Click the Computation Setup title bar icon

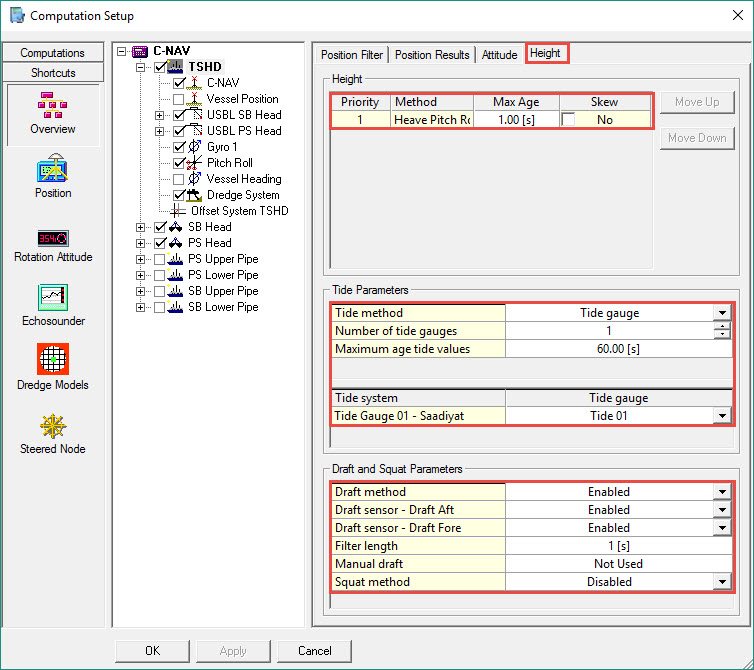[x=17, y=16]
